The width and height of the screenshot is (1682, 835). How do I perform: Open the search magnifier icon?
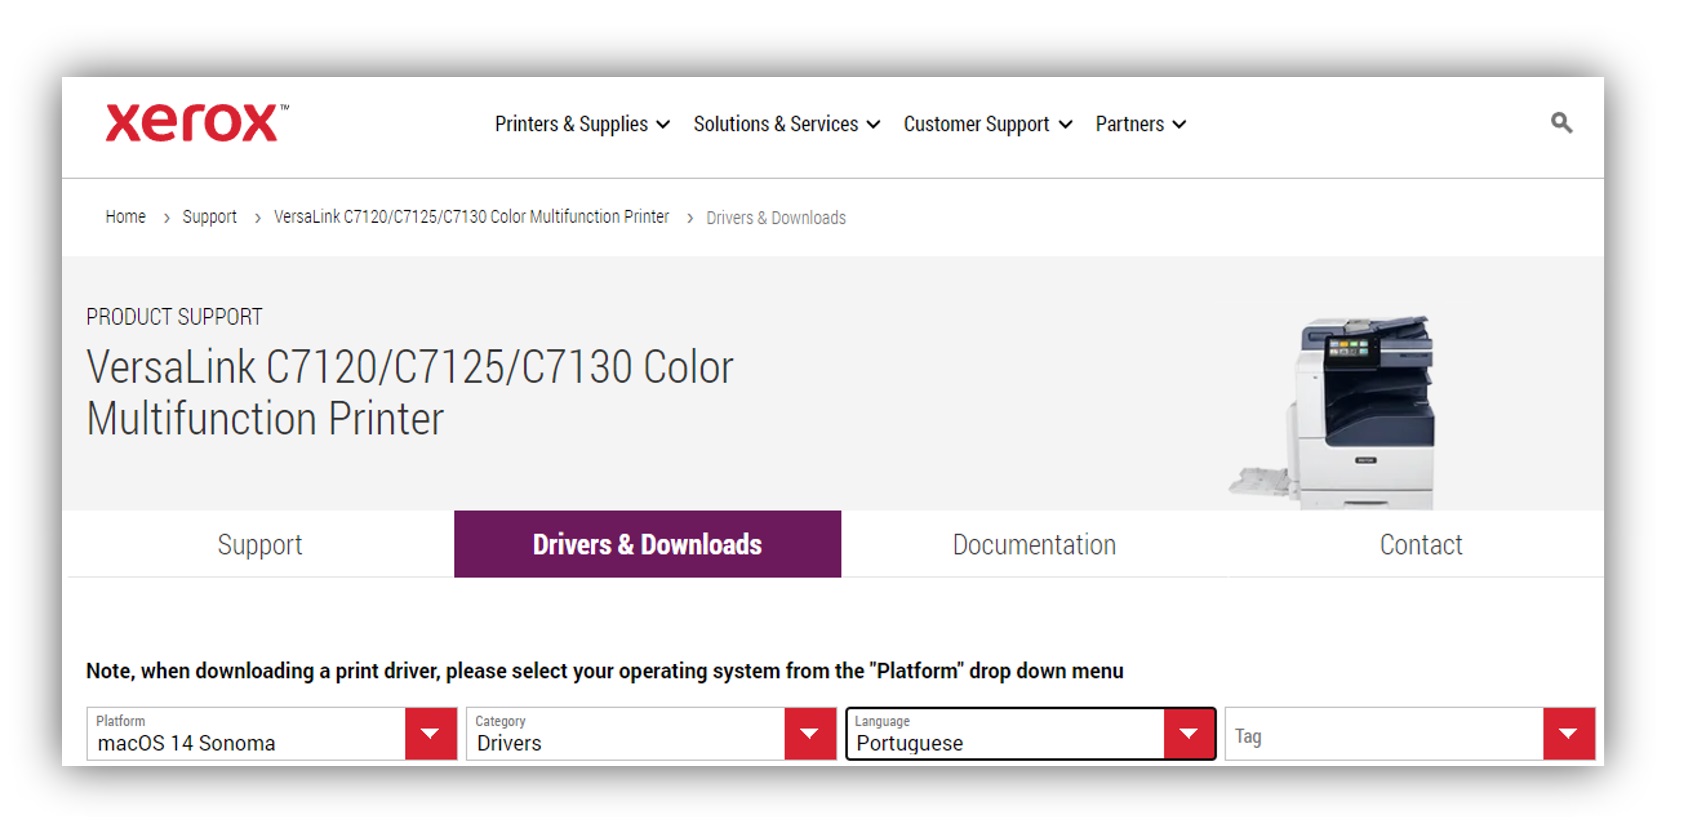[1561, 123]
